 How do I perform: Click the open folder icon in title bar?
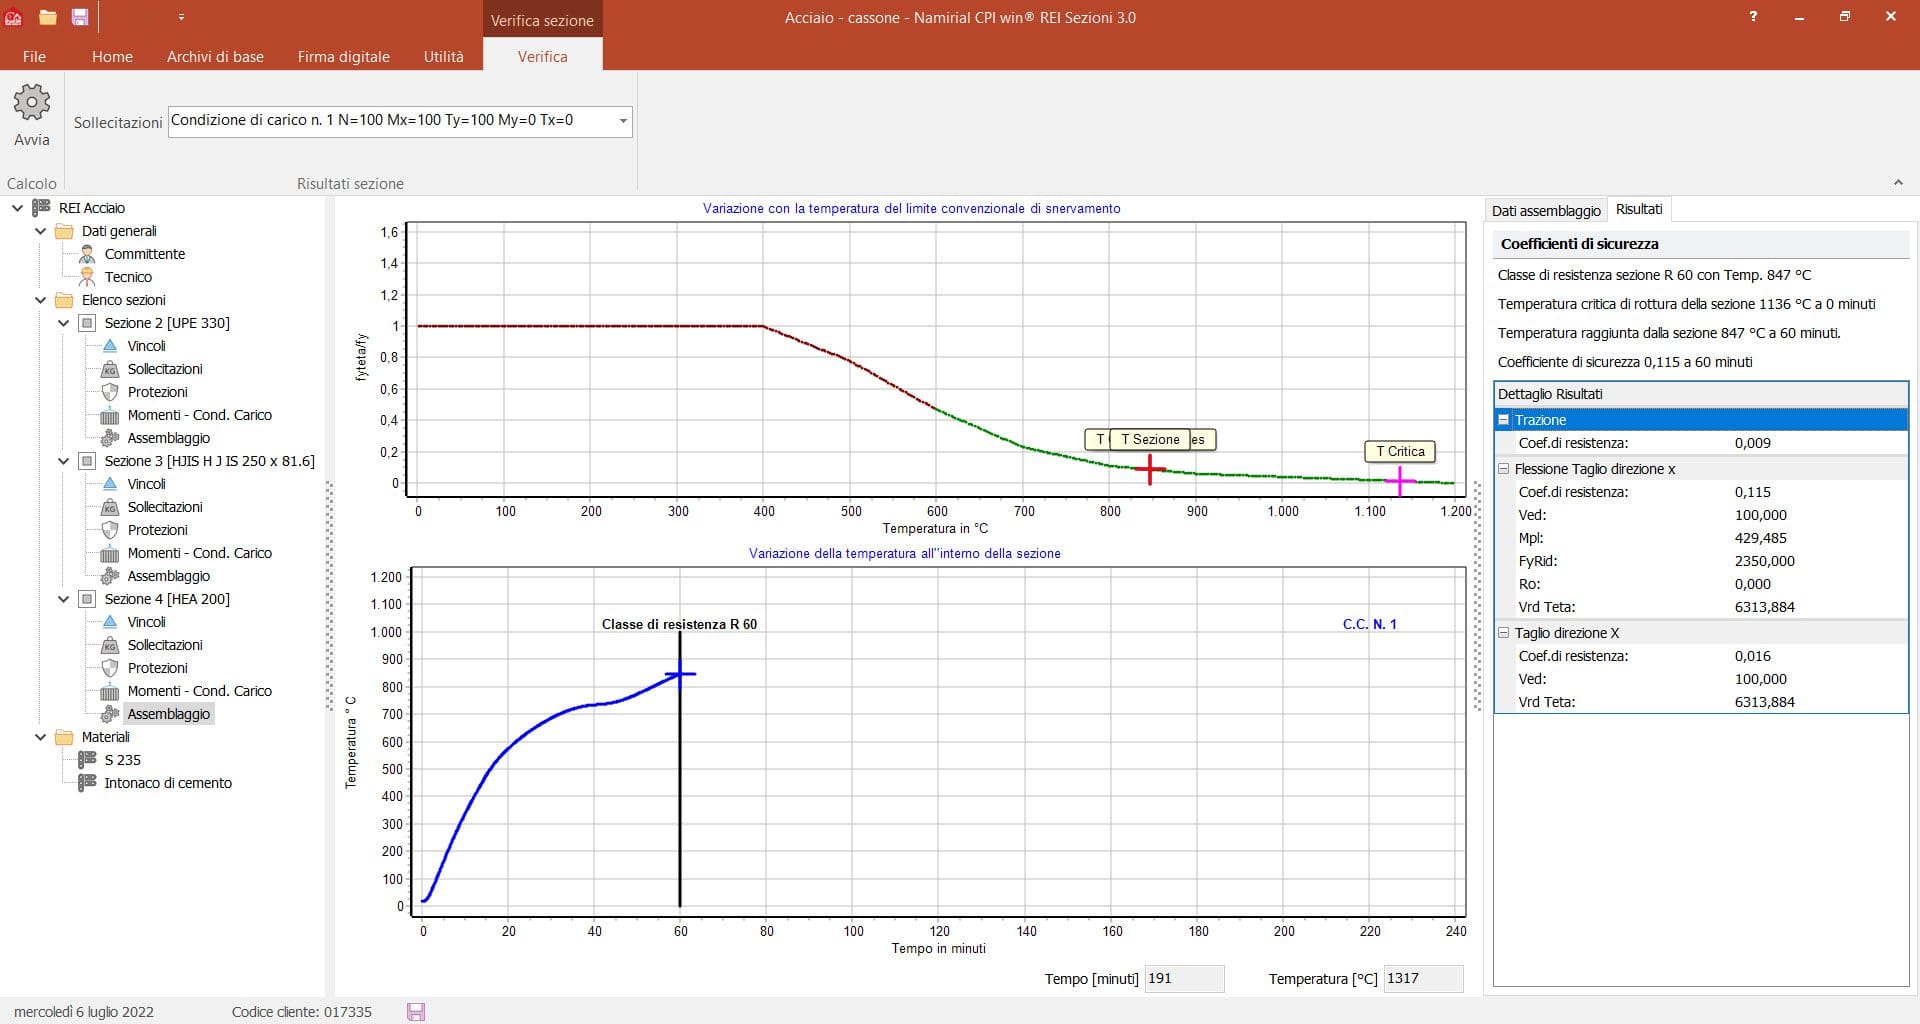47,17
